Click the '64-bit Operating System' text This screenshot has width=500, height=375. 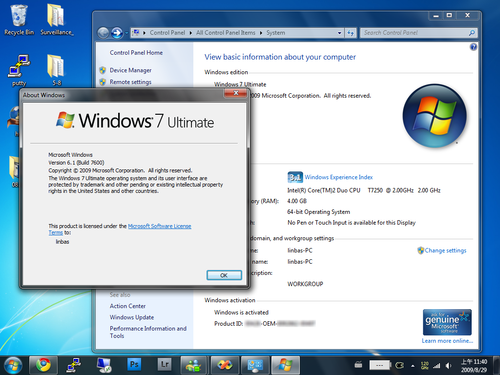pos(318,212)
